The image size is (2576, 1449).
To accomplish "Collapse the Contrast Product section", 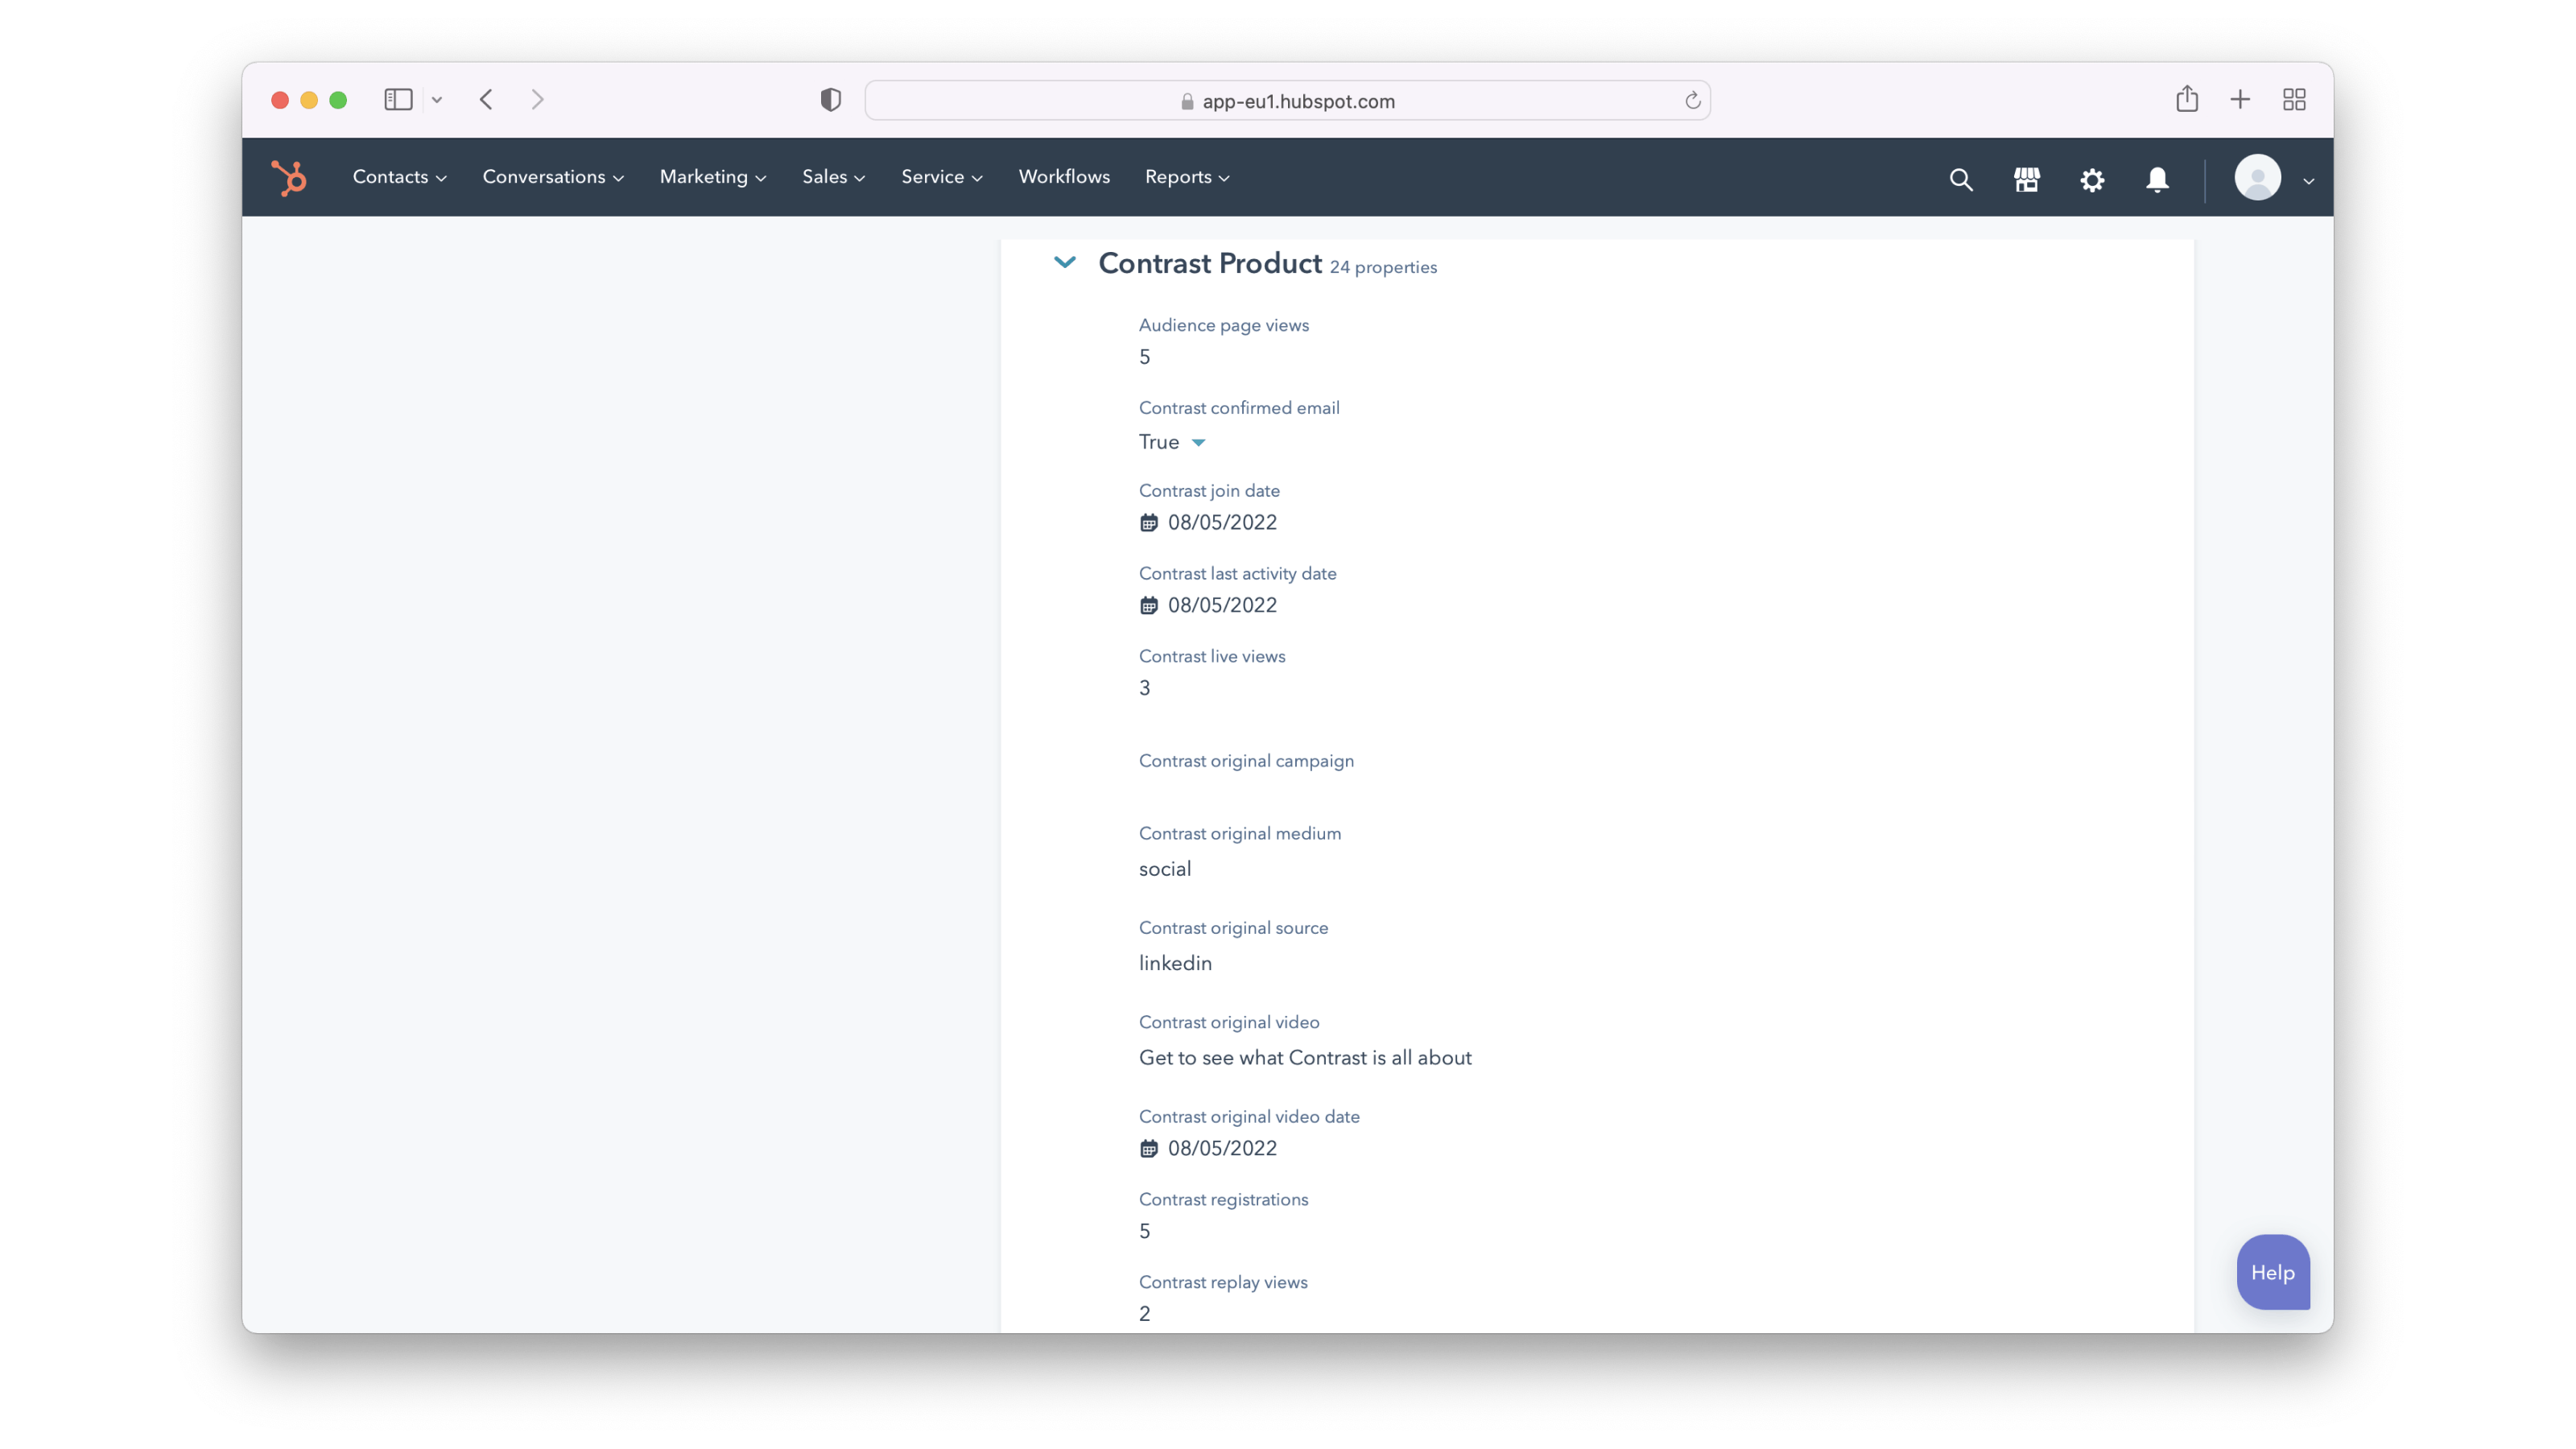I will pyautogui.click(x=1065, y=263).
